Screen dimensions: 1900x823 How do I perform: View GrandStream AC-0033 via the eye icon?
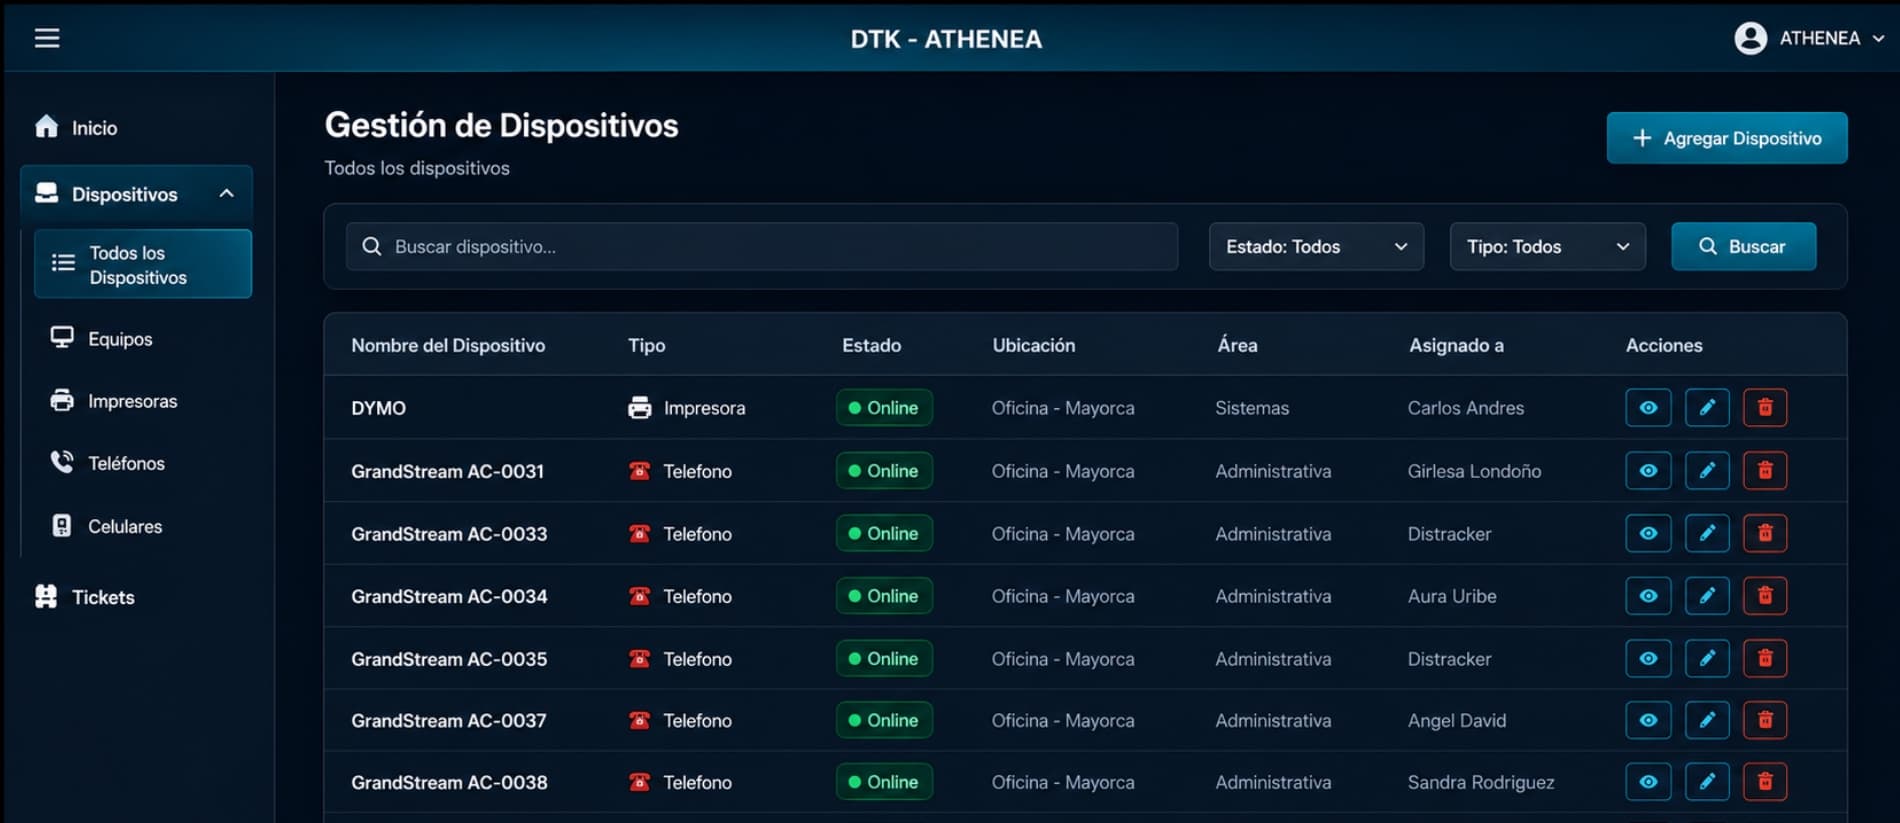click(x=1648, y=534)
